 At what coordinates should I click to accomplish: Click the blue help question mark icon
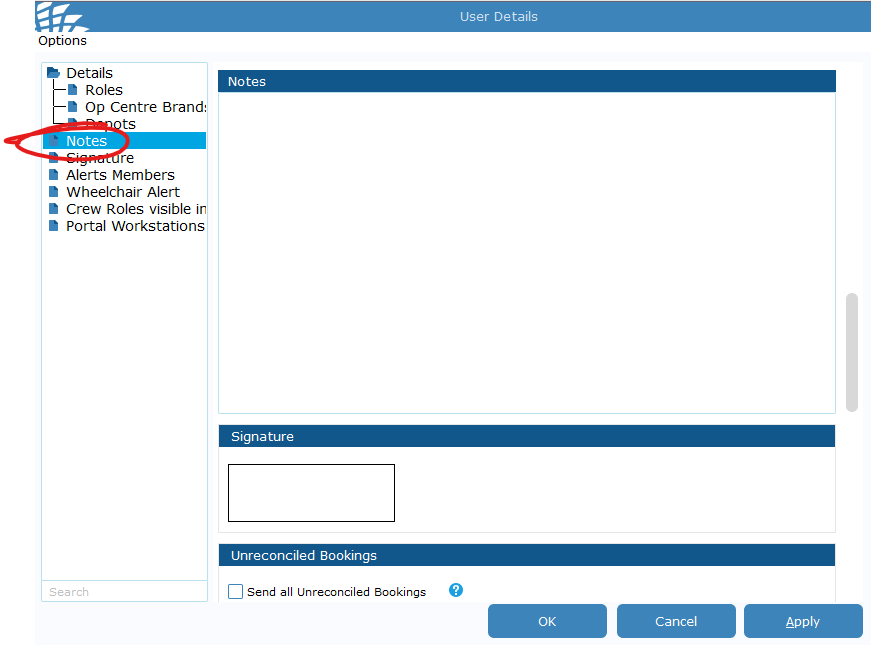click(x=456, y=590)
